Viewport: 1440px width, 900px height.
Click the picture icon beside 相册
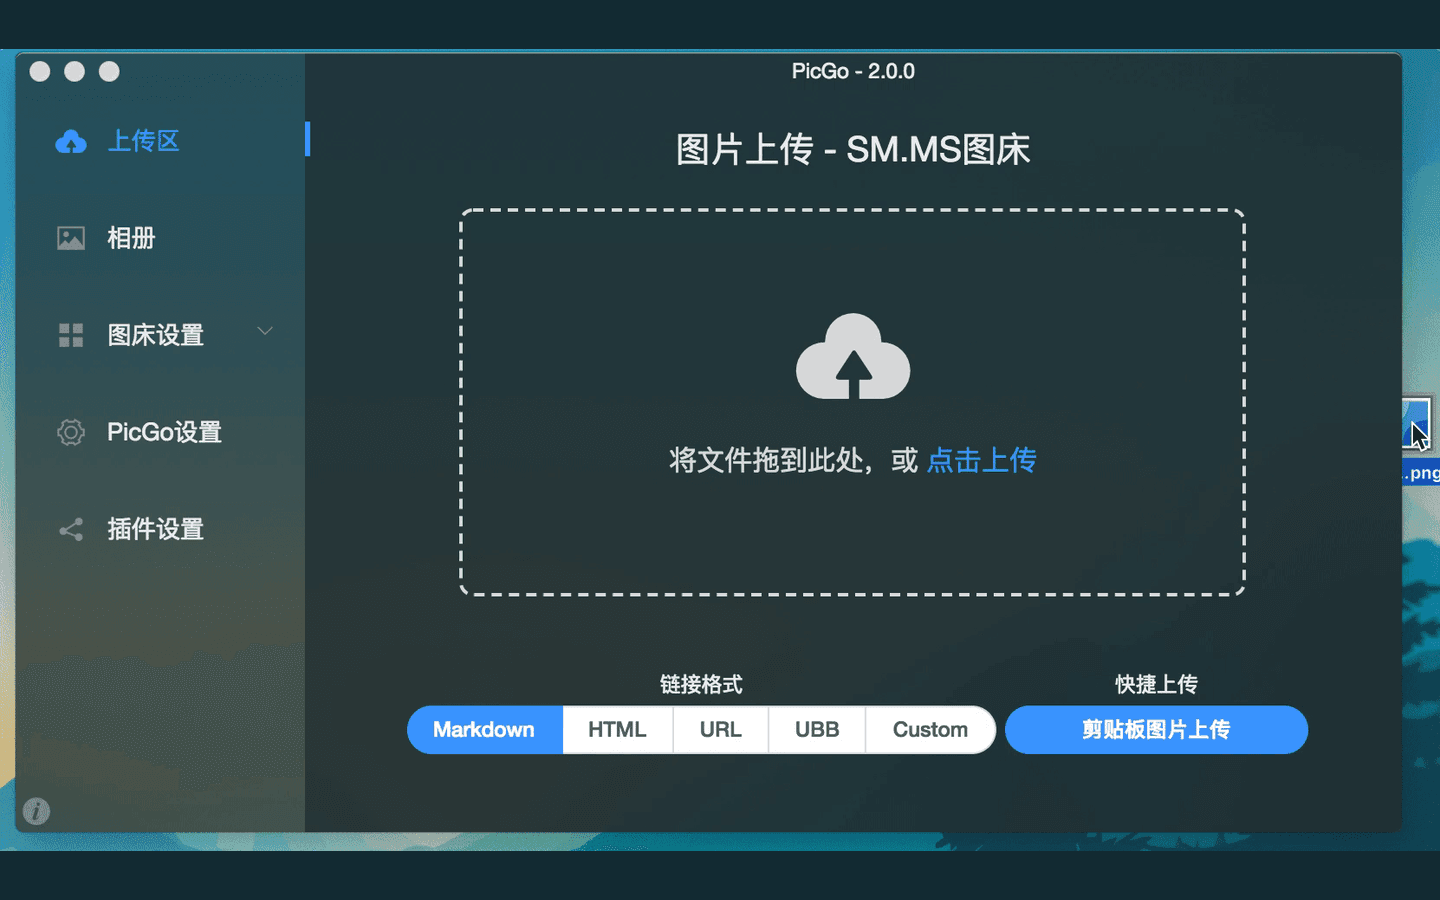click(71, 238)
